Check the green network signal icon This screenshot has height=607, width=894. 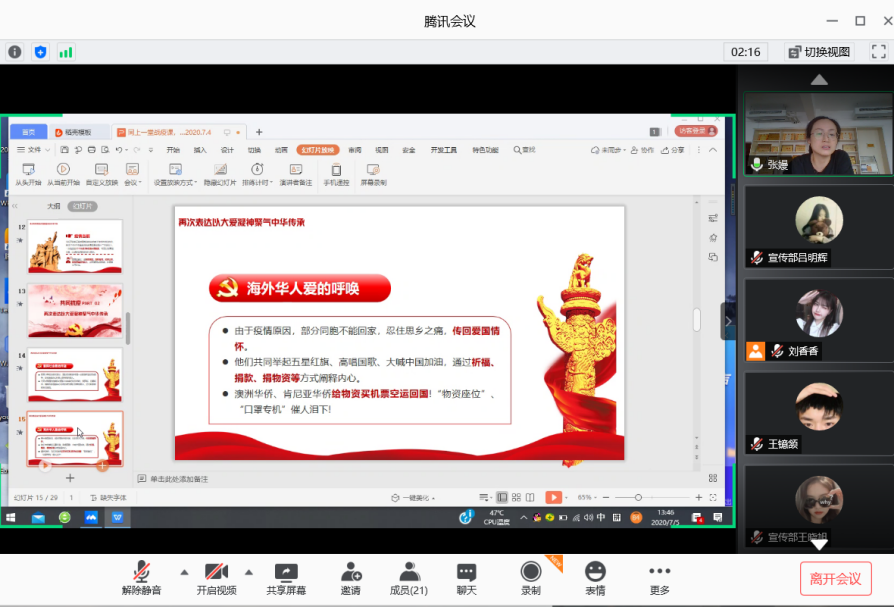click(66, 52)
